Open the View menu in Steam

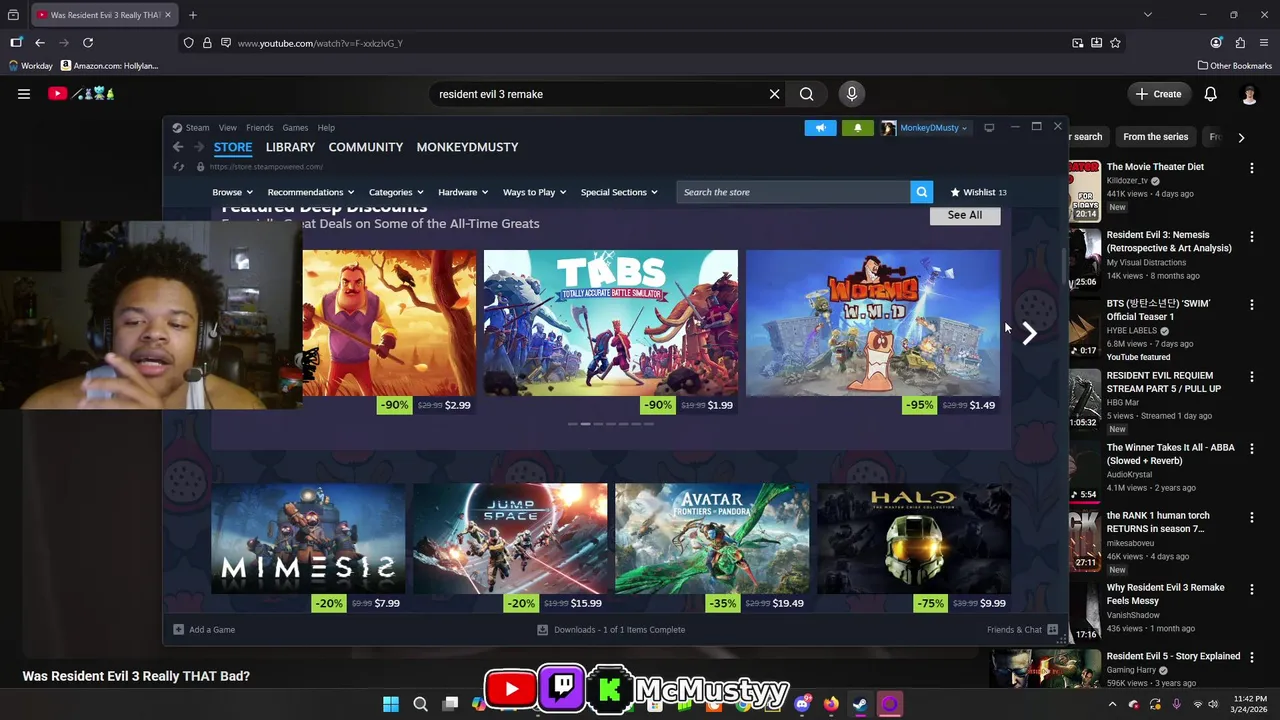click(x=228, y=128)
